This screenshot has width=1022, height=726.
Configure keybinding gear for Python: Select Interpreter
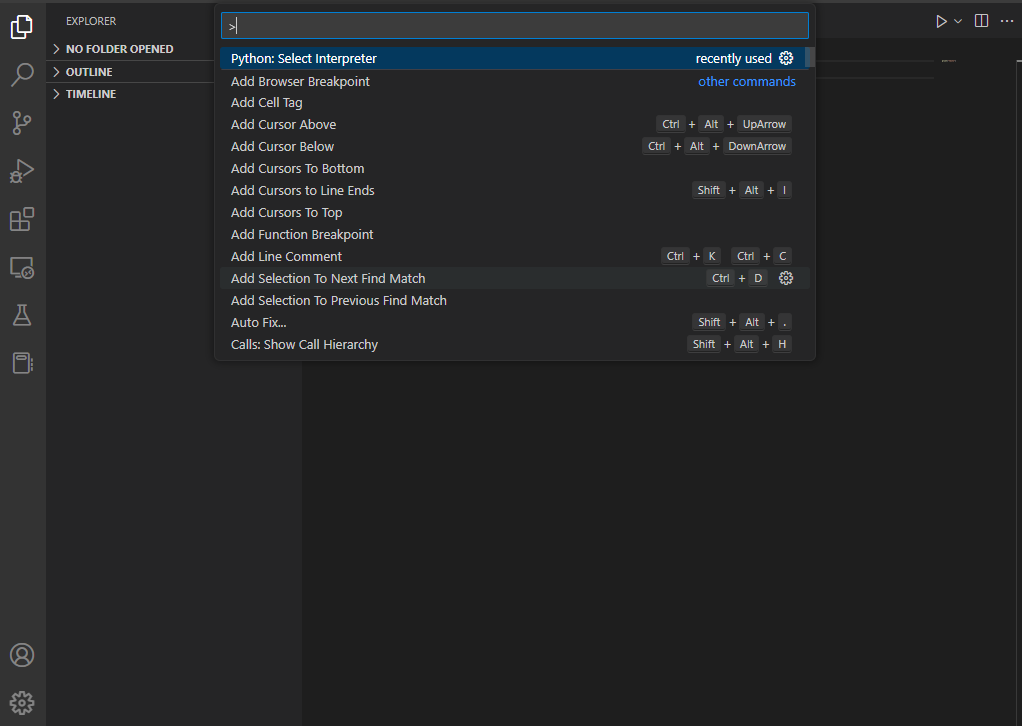pos(786,58)
